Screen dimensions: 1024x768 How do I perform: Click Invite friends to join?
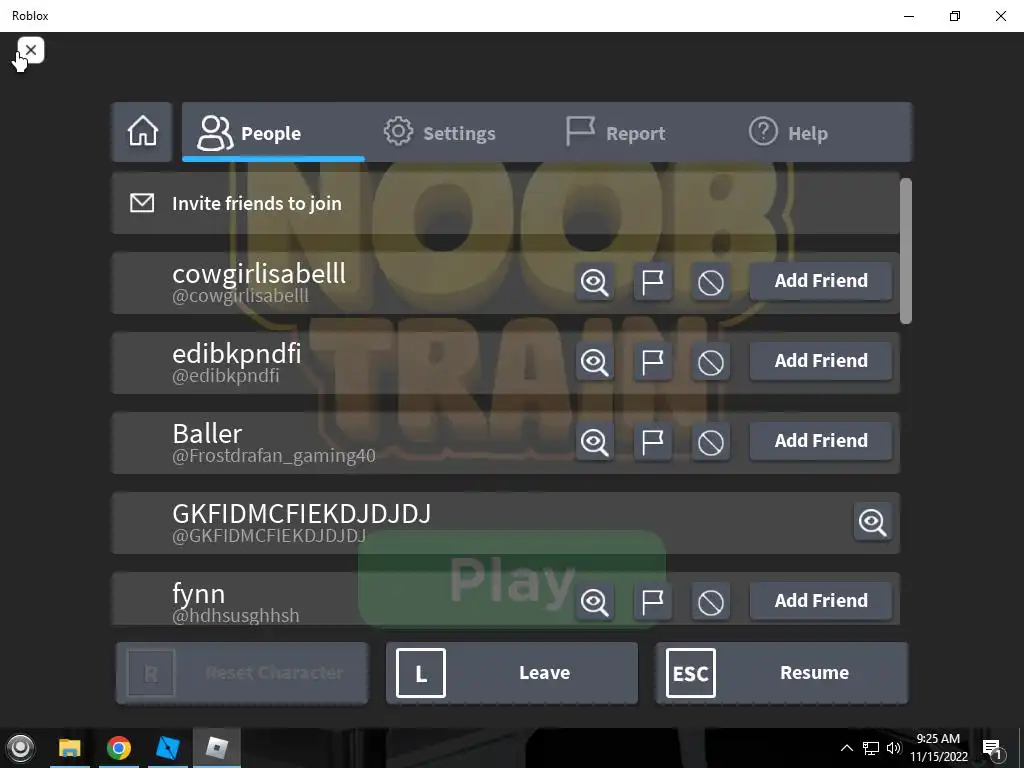(505, 204)
